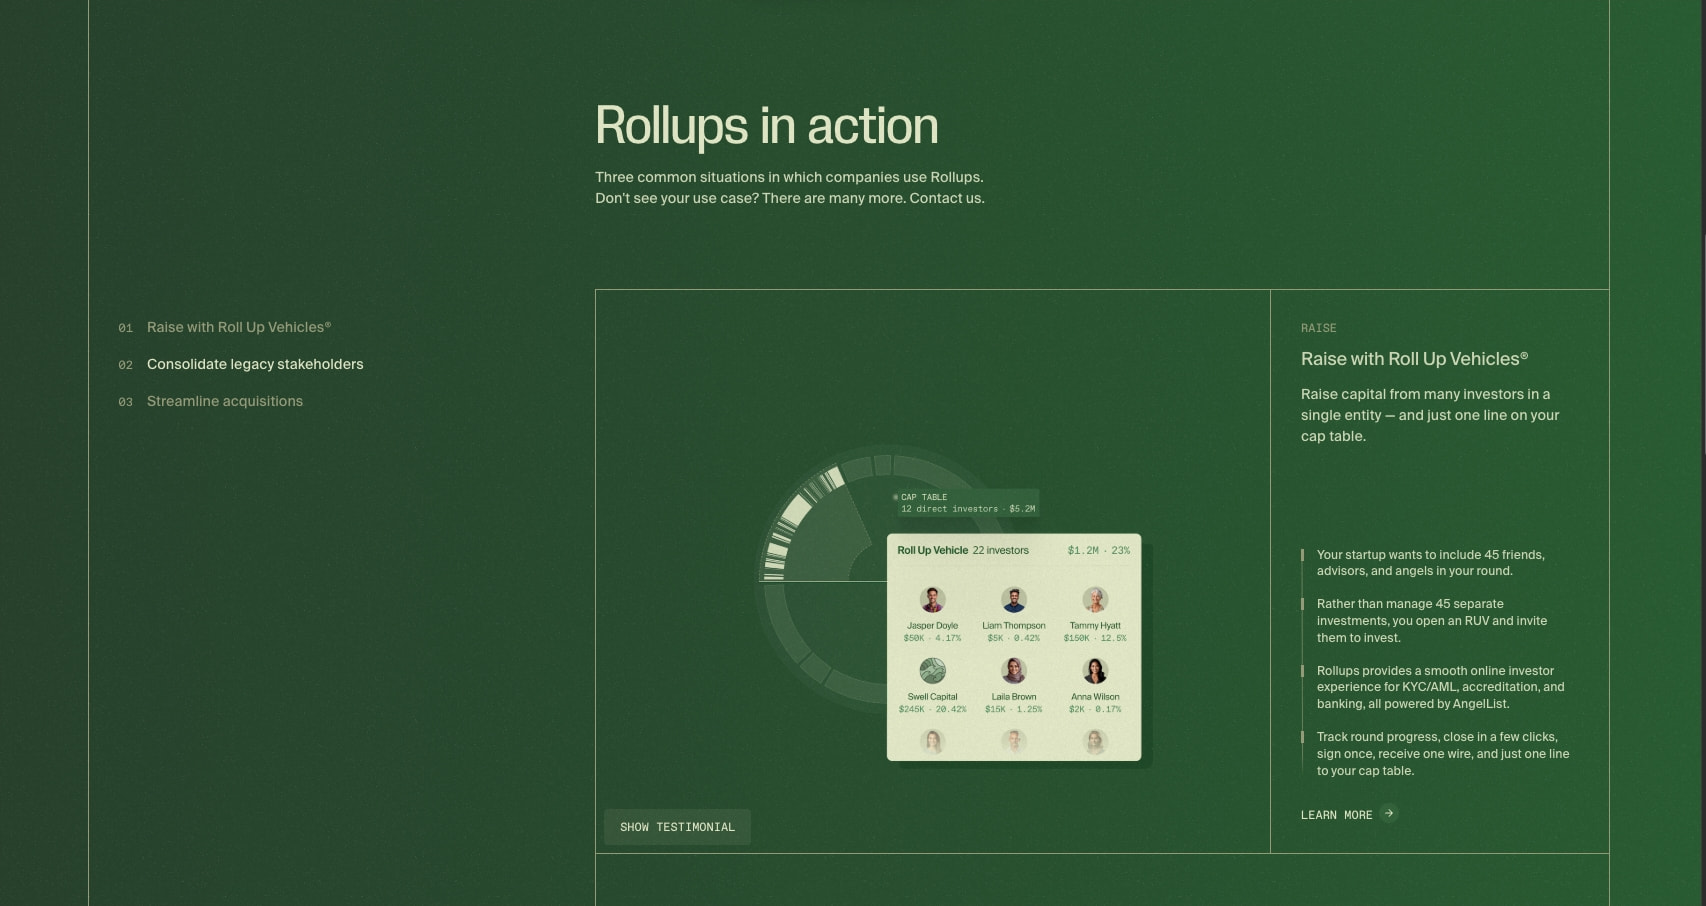Click 'Rollups provides a smooth online investor' bullet
Image resolution: width=1706 pixels, height=906 pixels.
point(1441,687)
